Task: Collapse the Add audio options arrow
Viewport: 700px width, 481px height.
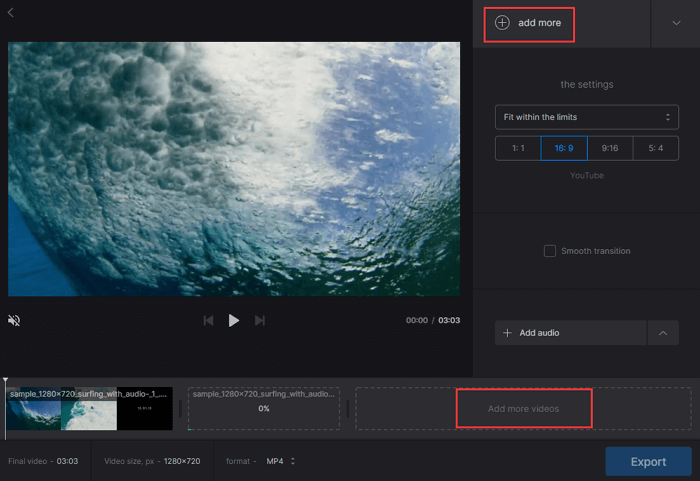Action: 663,333
